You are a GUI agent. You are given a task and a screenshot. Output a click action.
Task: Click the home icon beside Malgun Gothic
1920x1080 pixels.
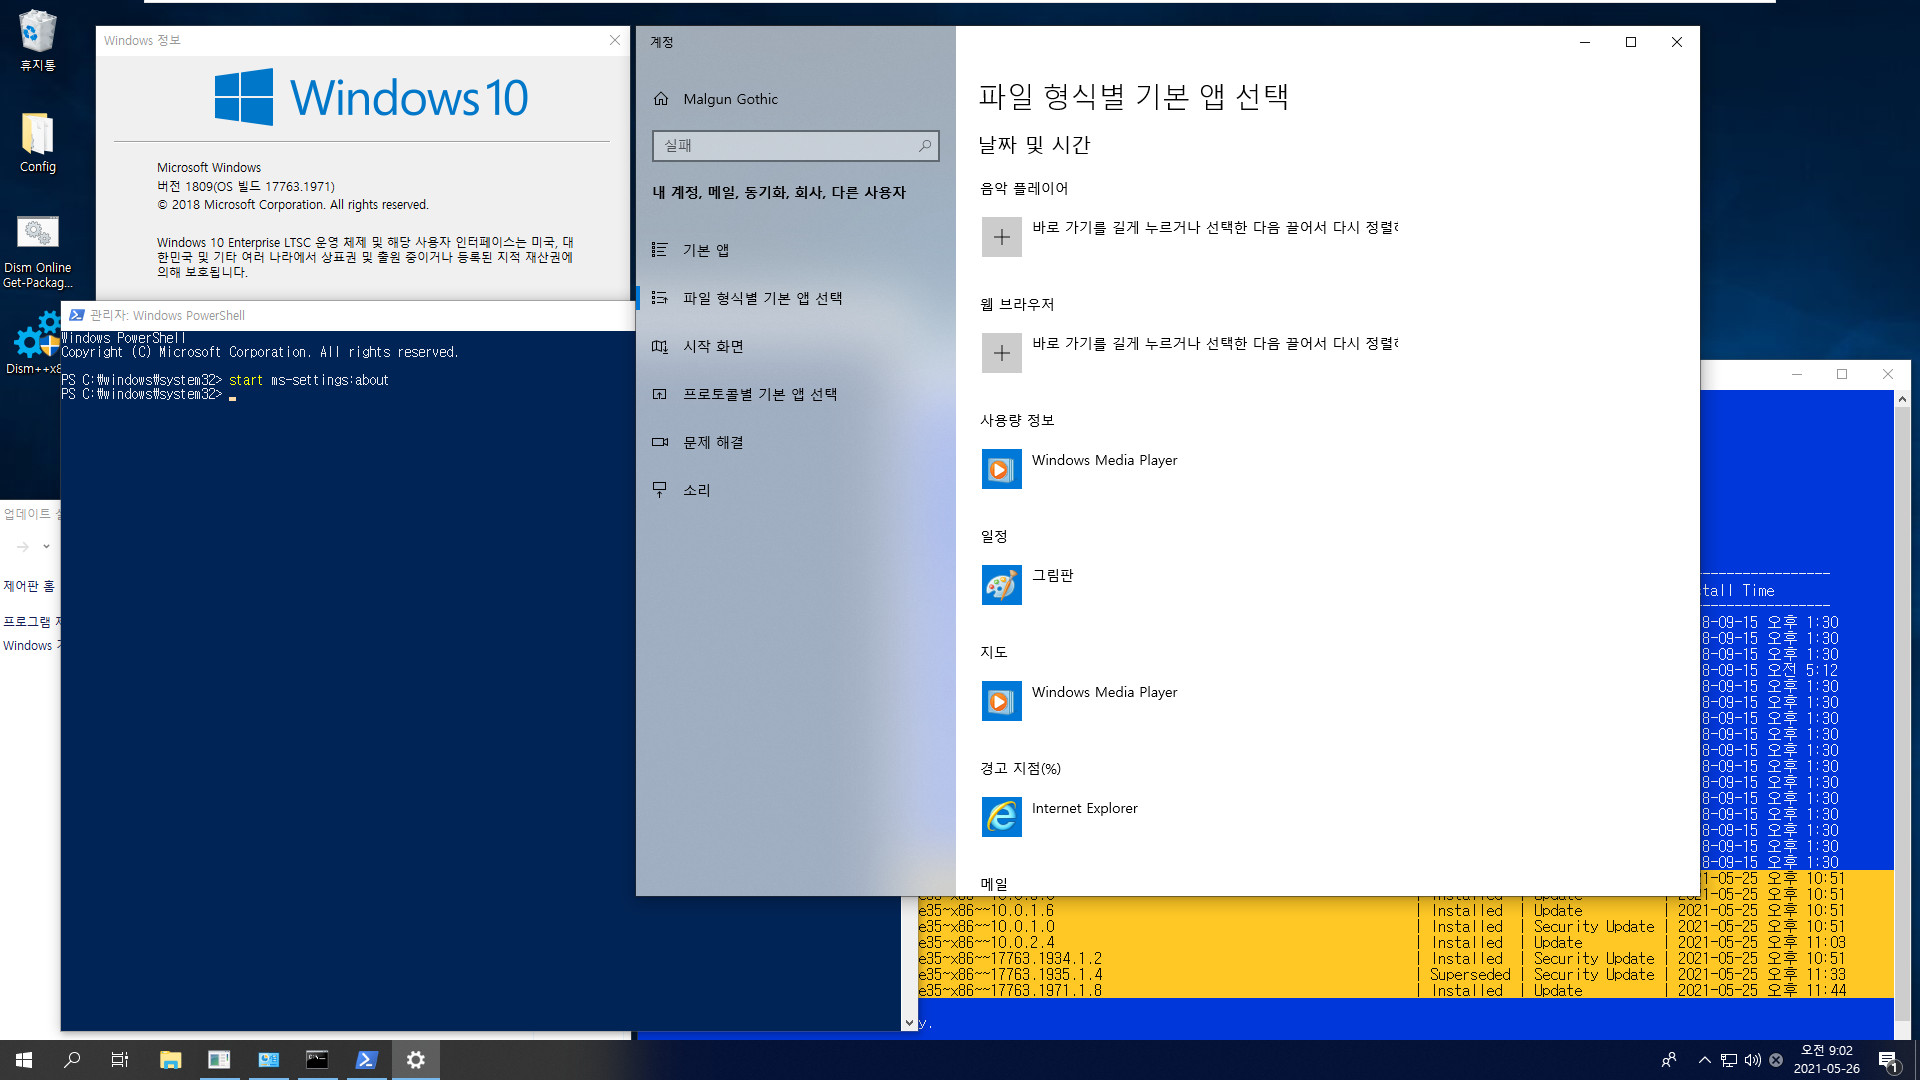(x=661, y=99)
